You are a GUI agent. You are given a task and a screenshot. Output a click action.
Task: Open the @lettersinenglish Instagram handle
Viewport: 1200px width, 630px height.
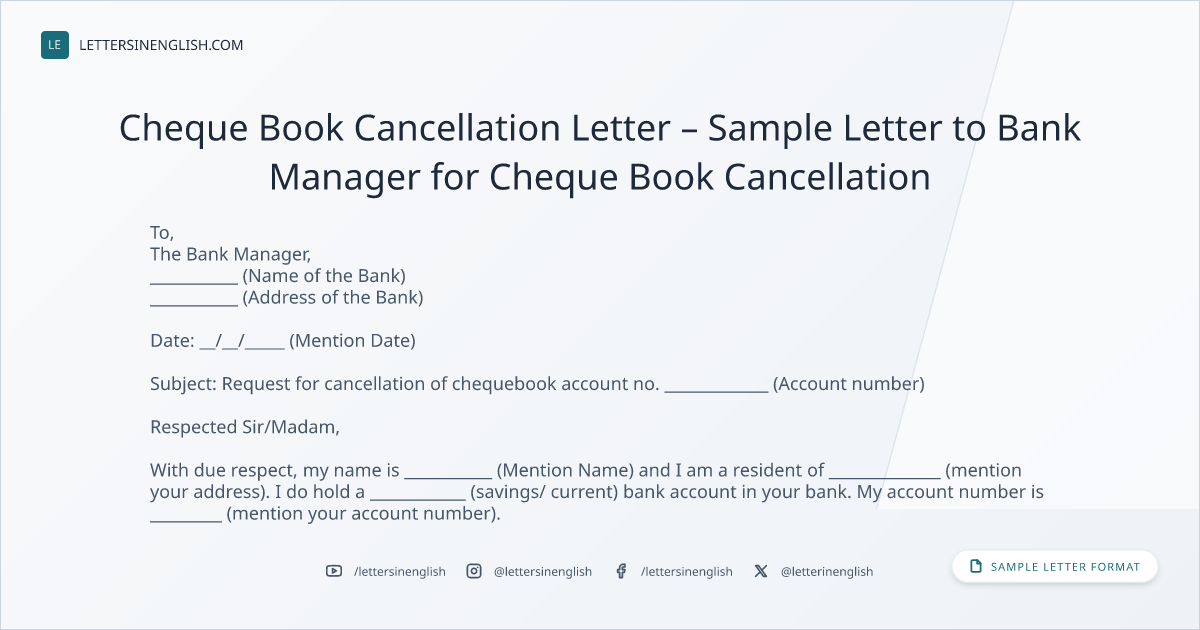pyautogui.click(x=543, y=571)
